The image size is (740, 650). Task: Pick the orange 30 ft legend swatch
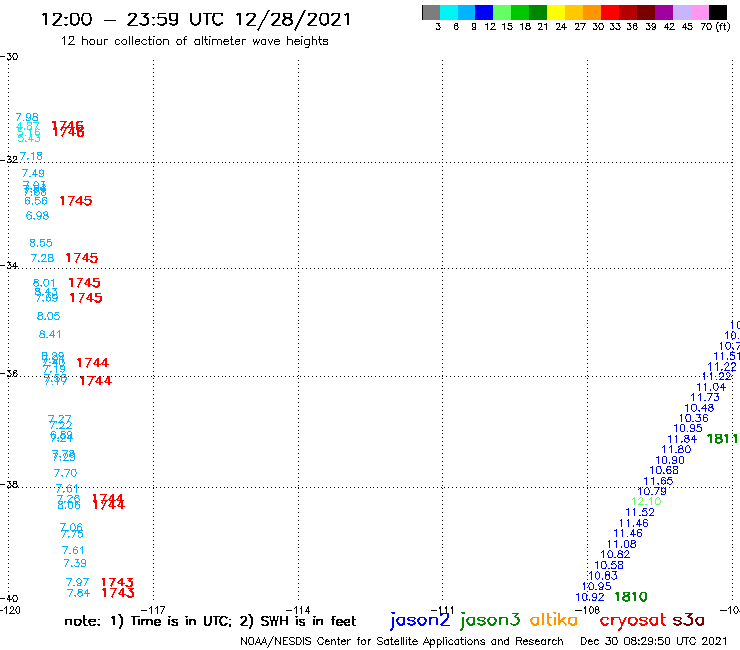[x=592, y=12]
